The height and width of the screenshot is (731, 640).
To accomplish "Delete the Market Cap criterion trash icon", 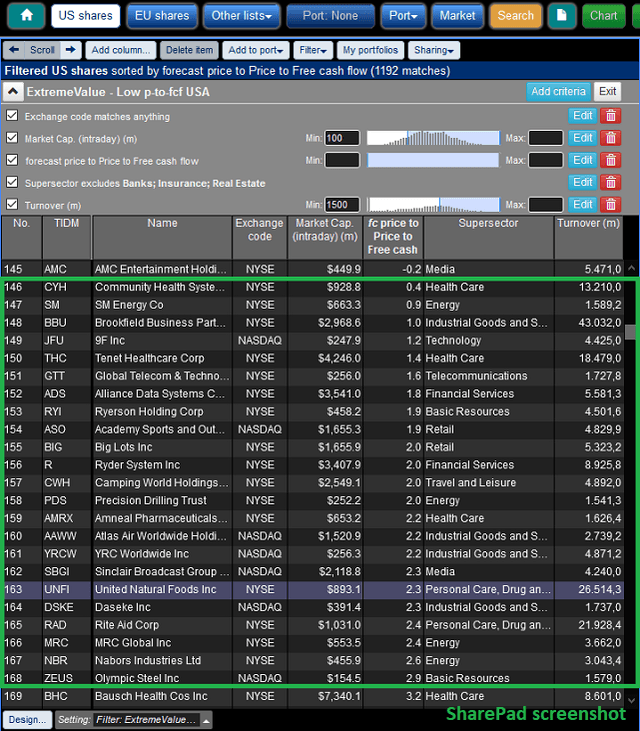I will 611,138.
